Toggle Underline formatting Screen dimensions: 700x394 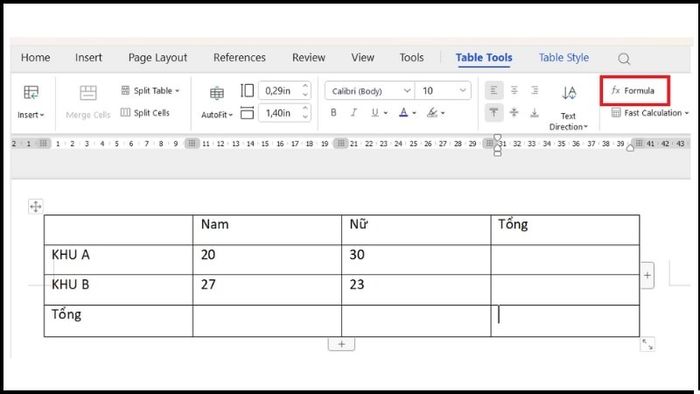(x=375, y=112)
